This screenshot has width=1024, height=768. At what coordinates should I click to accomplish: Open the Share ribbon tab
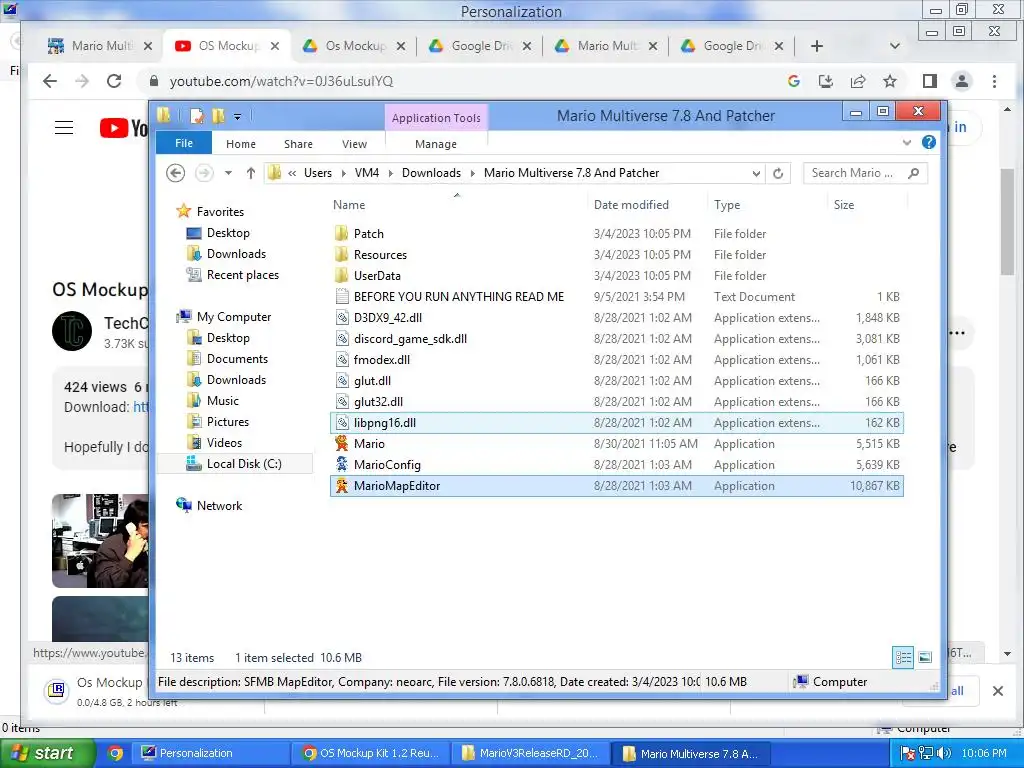[x=298, y=144]
